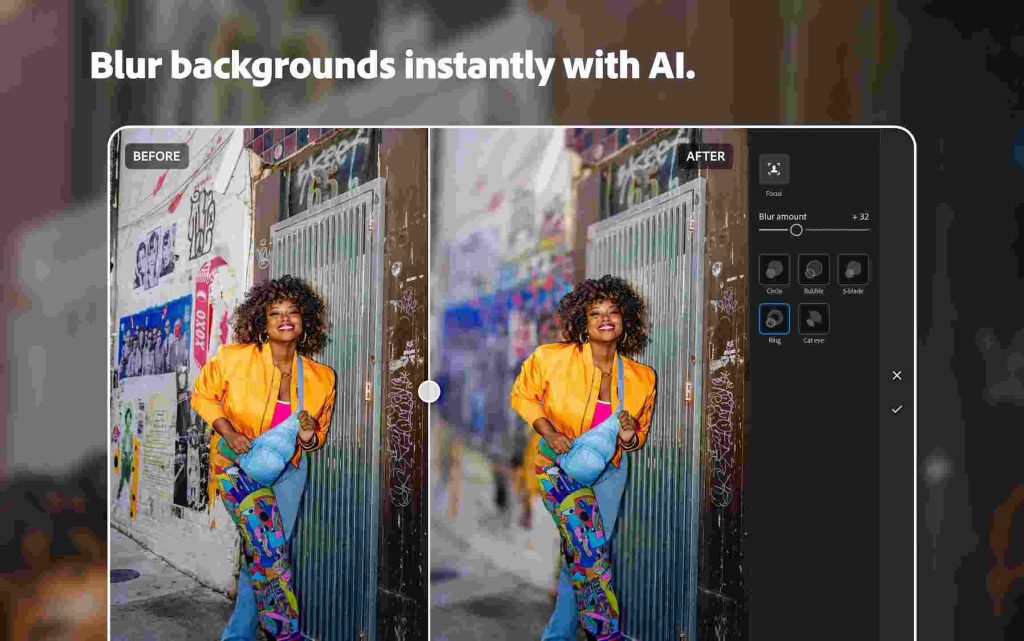Select the Focus subject icon
The width and height of the screenshot is (1024, 641).
pyautogui.click(x=774, y=170)
